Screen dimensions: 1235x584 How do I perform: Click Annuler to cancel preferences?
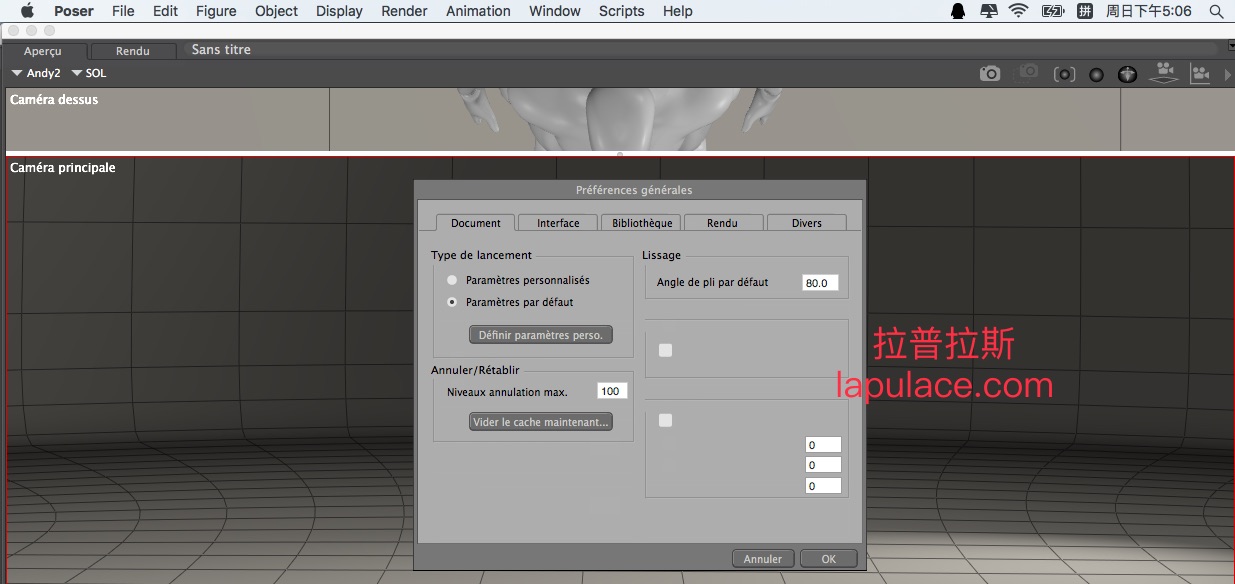763,559
